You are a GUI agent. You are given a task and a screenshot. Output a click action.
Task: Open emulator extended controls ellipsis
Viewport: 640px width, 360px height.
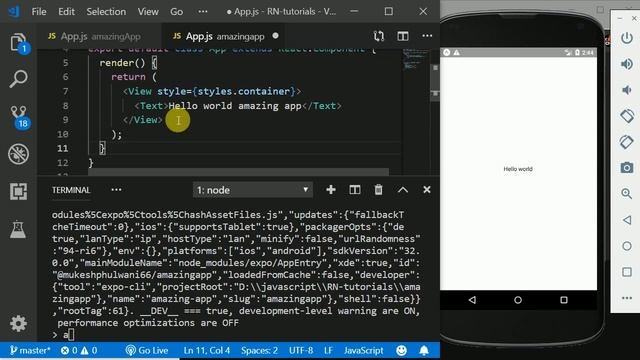coord(627,298)
